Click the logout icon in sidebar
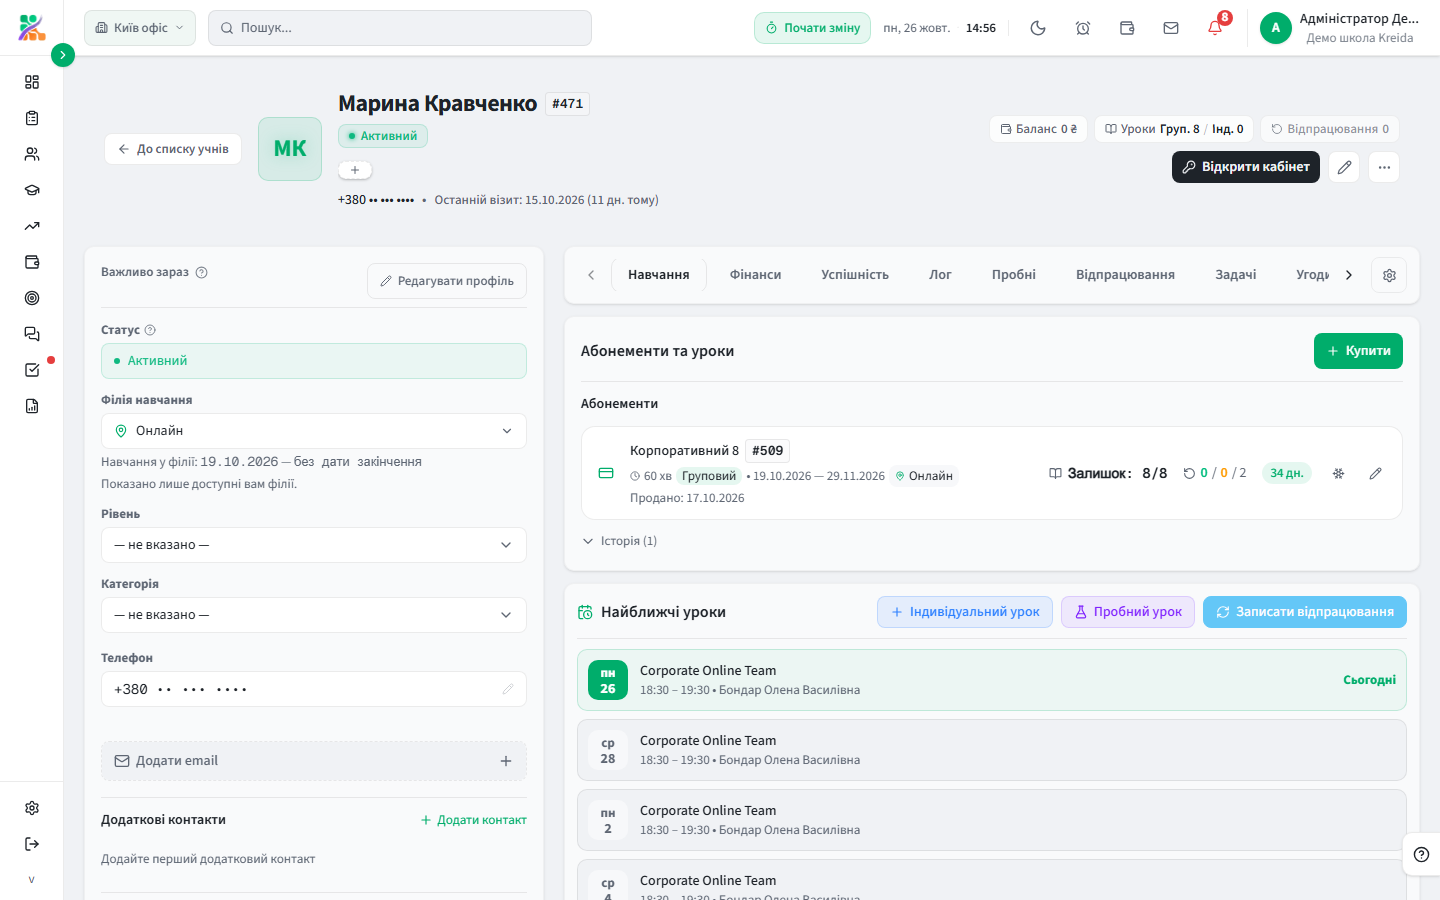Image resolution: width=1440 pixels, height=900 pixels. pos(32,844)
